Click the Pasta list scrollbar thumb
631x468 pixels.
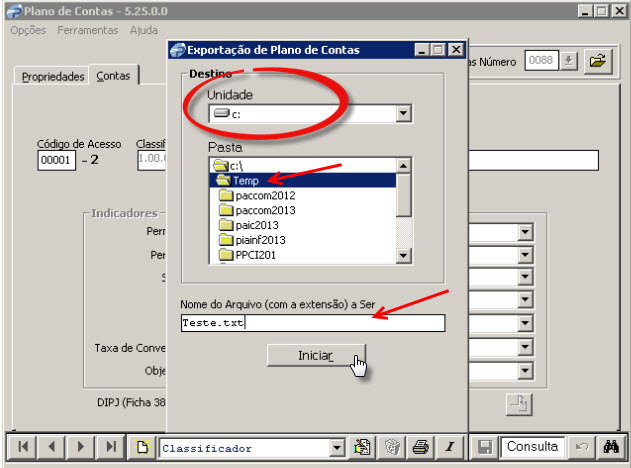click(x=404, y=195)
